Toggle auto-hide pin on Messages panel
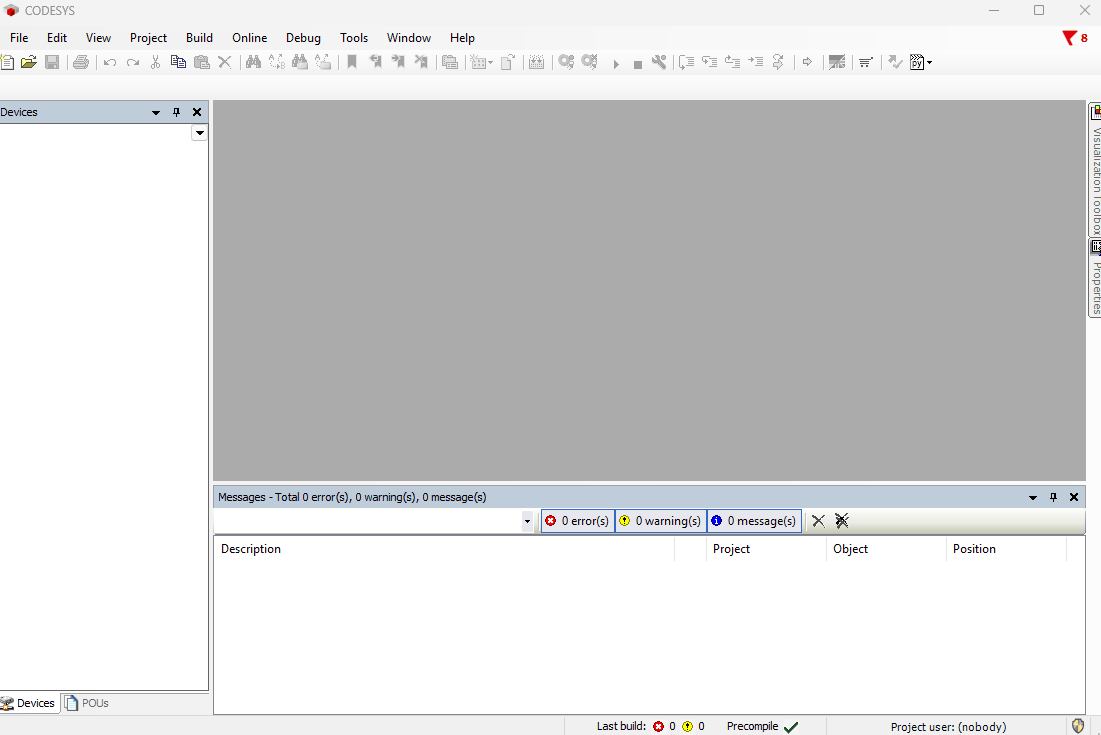Image resolution: width=1101 pixels, height=735 pixels. click(1053, 497)
